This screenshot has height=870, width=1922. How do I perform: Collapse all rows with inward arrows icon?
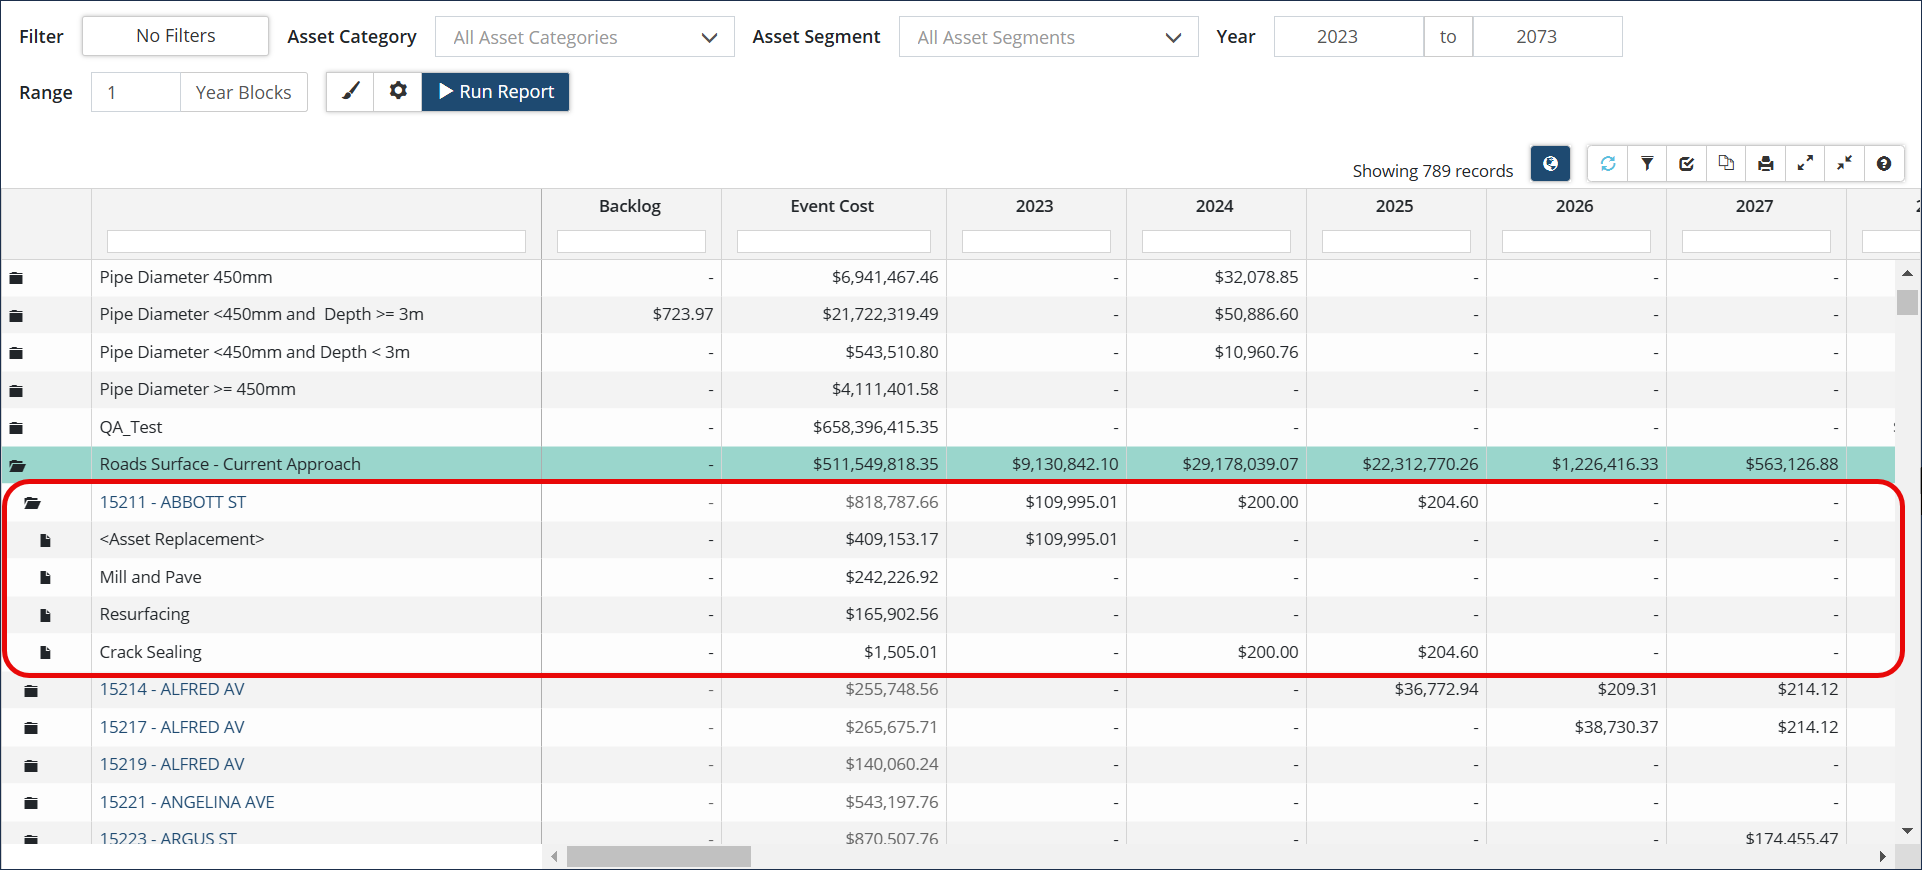pos(1844,164)
